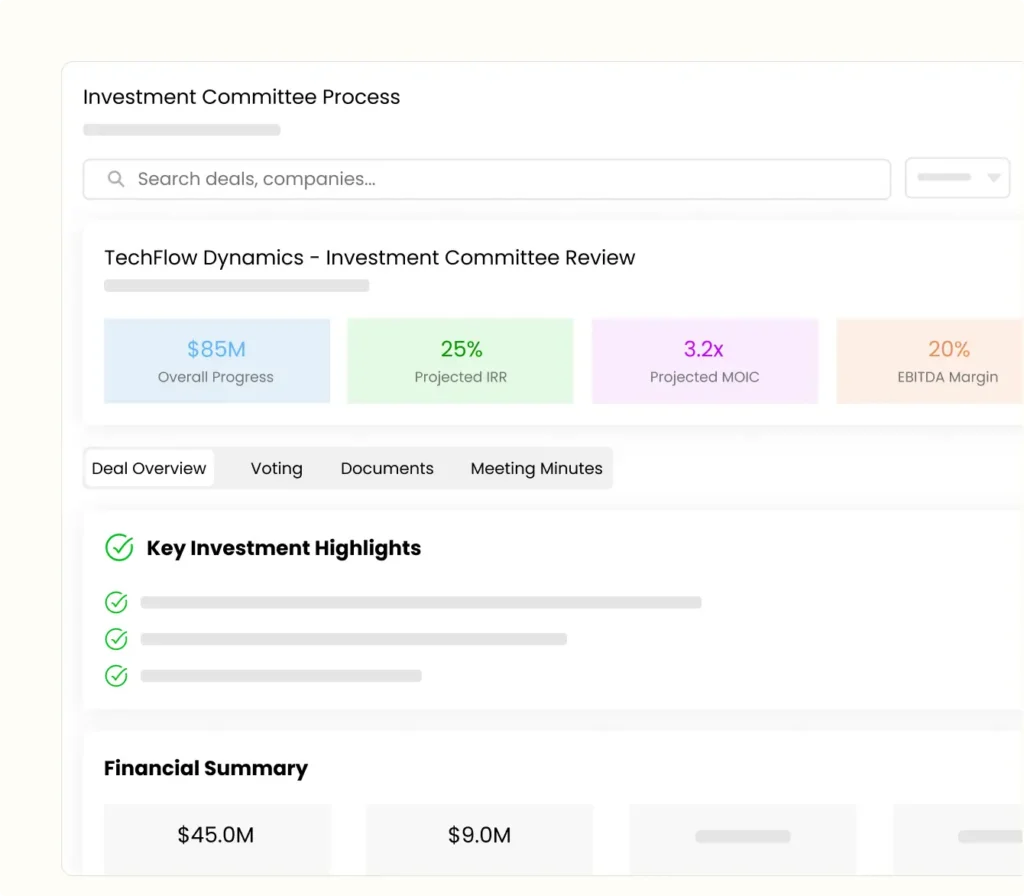This screenshot has width=1024, height=896.
Task: Switch to the Voting tab
Action: [x=276, y=468]
